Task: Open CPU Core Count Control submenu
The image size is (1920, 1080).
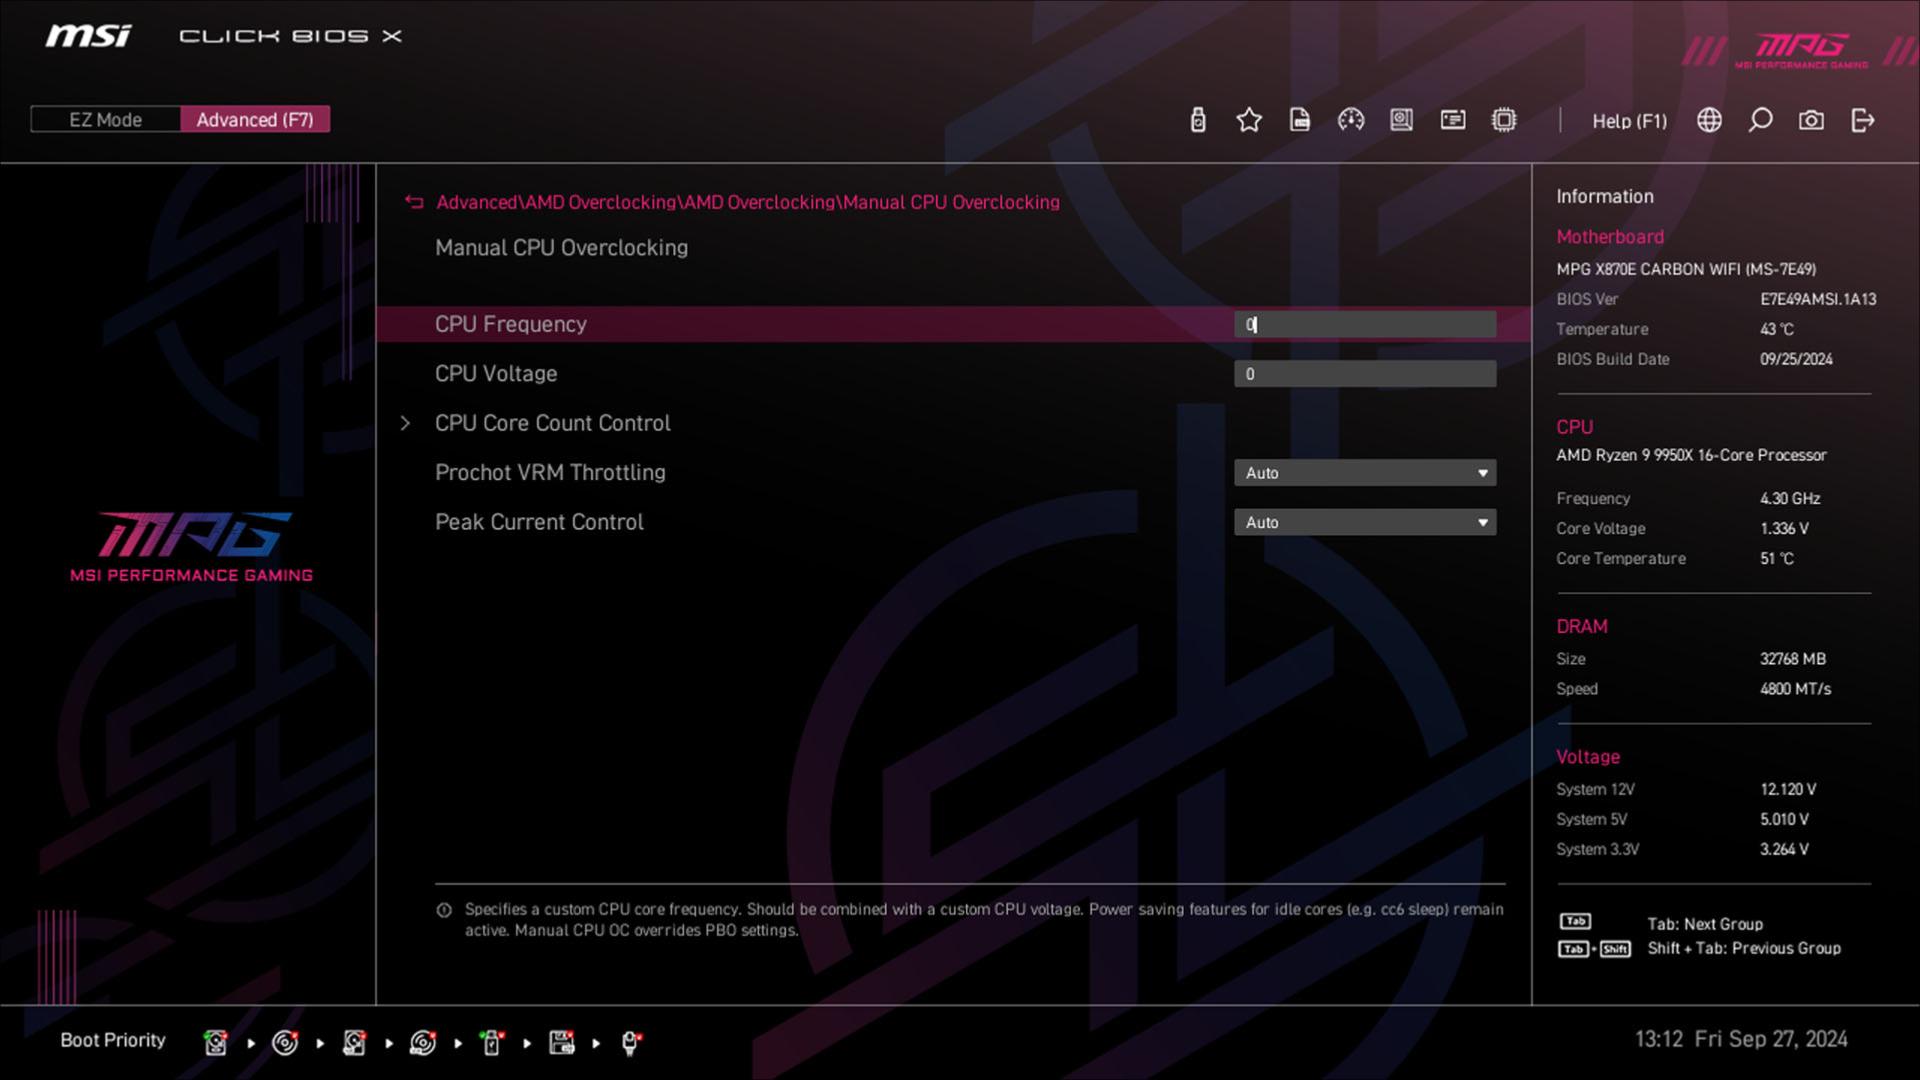Action: pos(552,423)
